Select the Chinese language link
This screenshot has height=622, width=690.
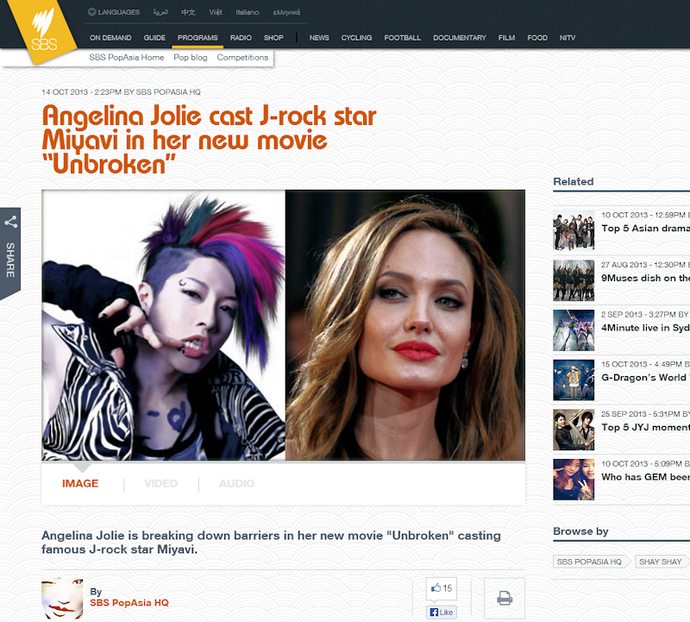tap(188, 12)
